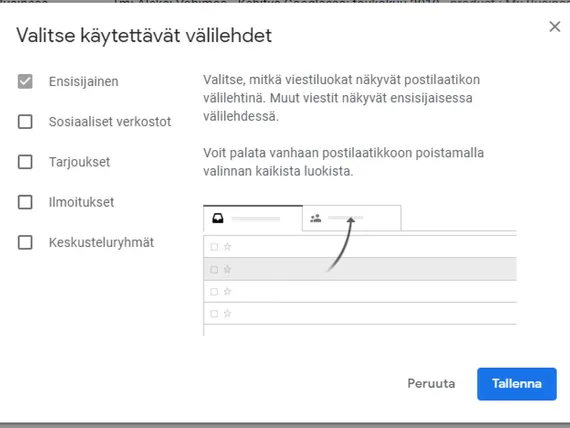Image resolution: width=570 pixels, height=428 pixels.
Task: Uncheck the Ensisijainen checkbox
Action: pos(25,81)
